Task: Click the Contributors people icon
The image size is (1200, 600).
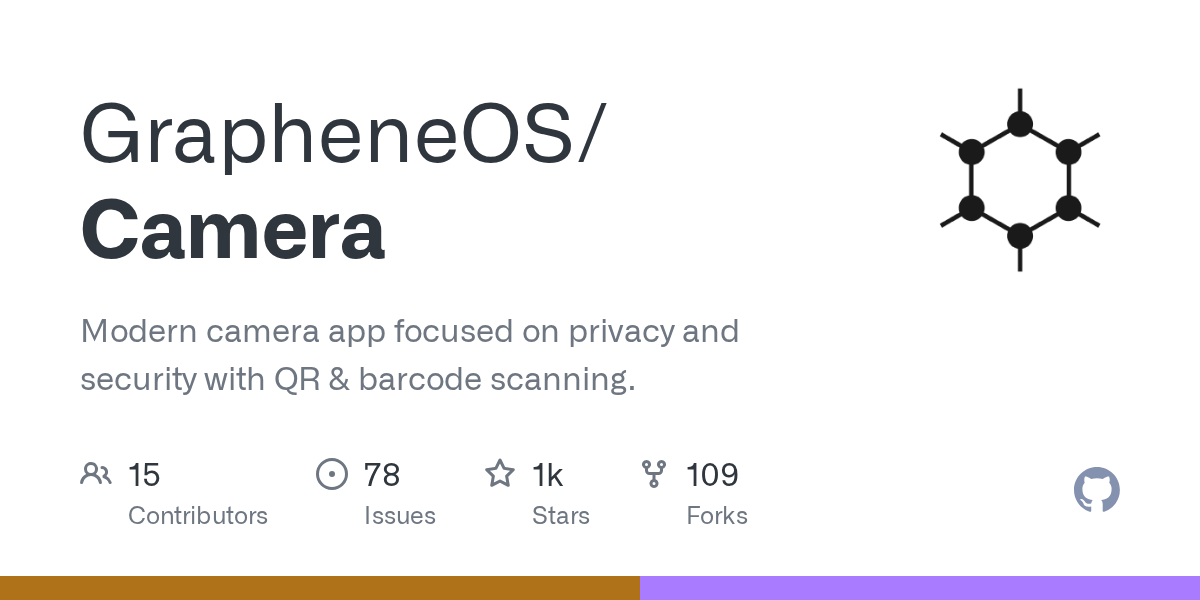Action: coord(96,474)
